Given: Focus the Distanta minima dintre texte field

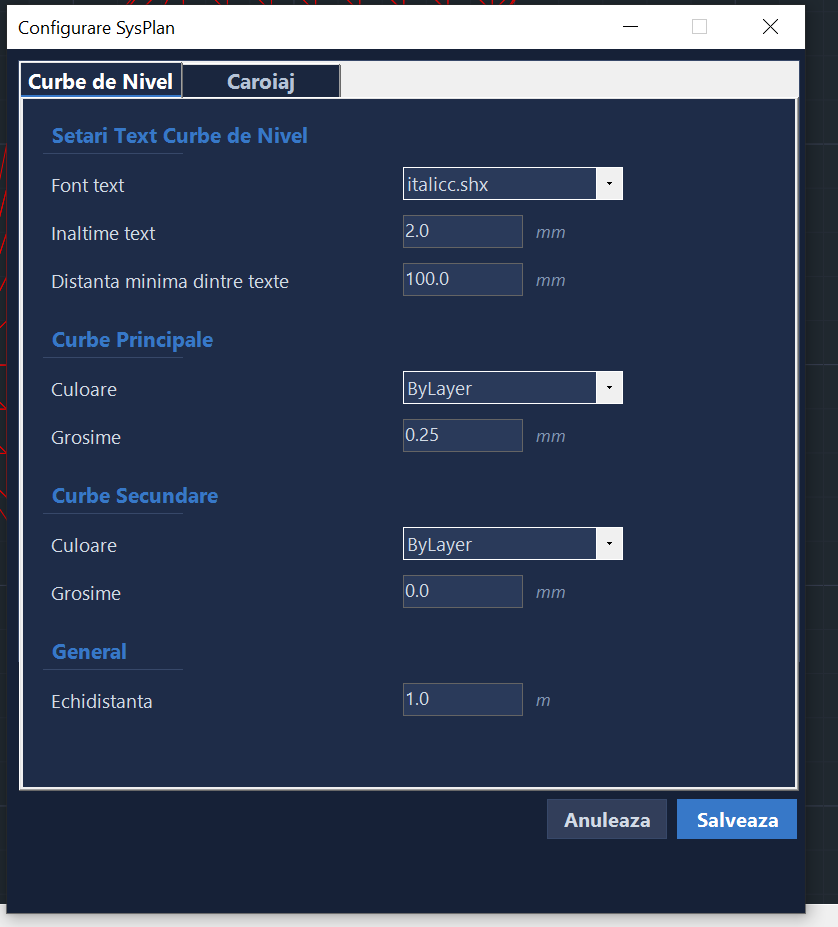Looking at the screenshot, I should coord(462,279).
